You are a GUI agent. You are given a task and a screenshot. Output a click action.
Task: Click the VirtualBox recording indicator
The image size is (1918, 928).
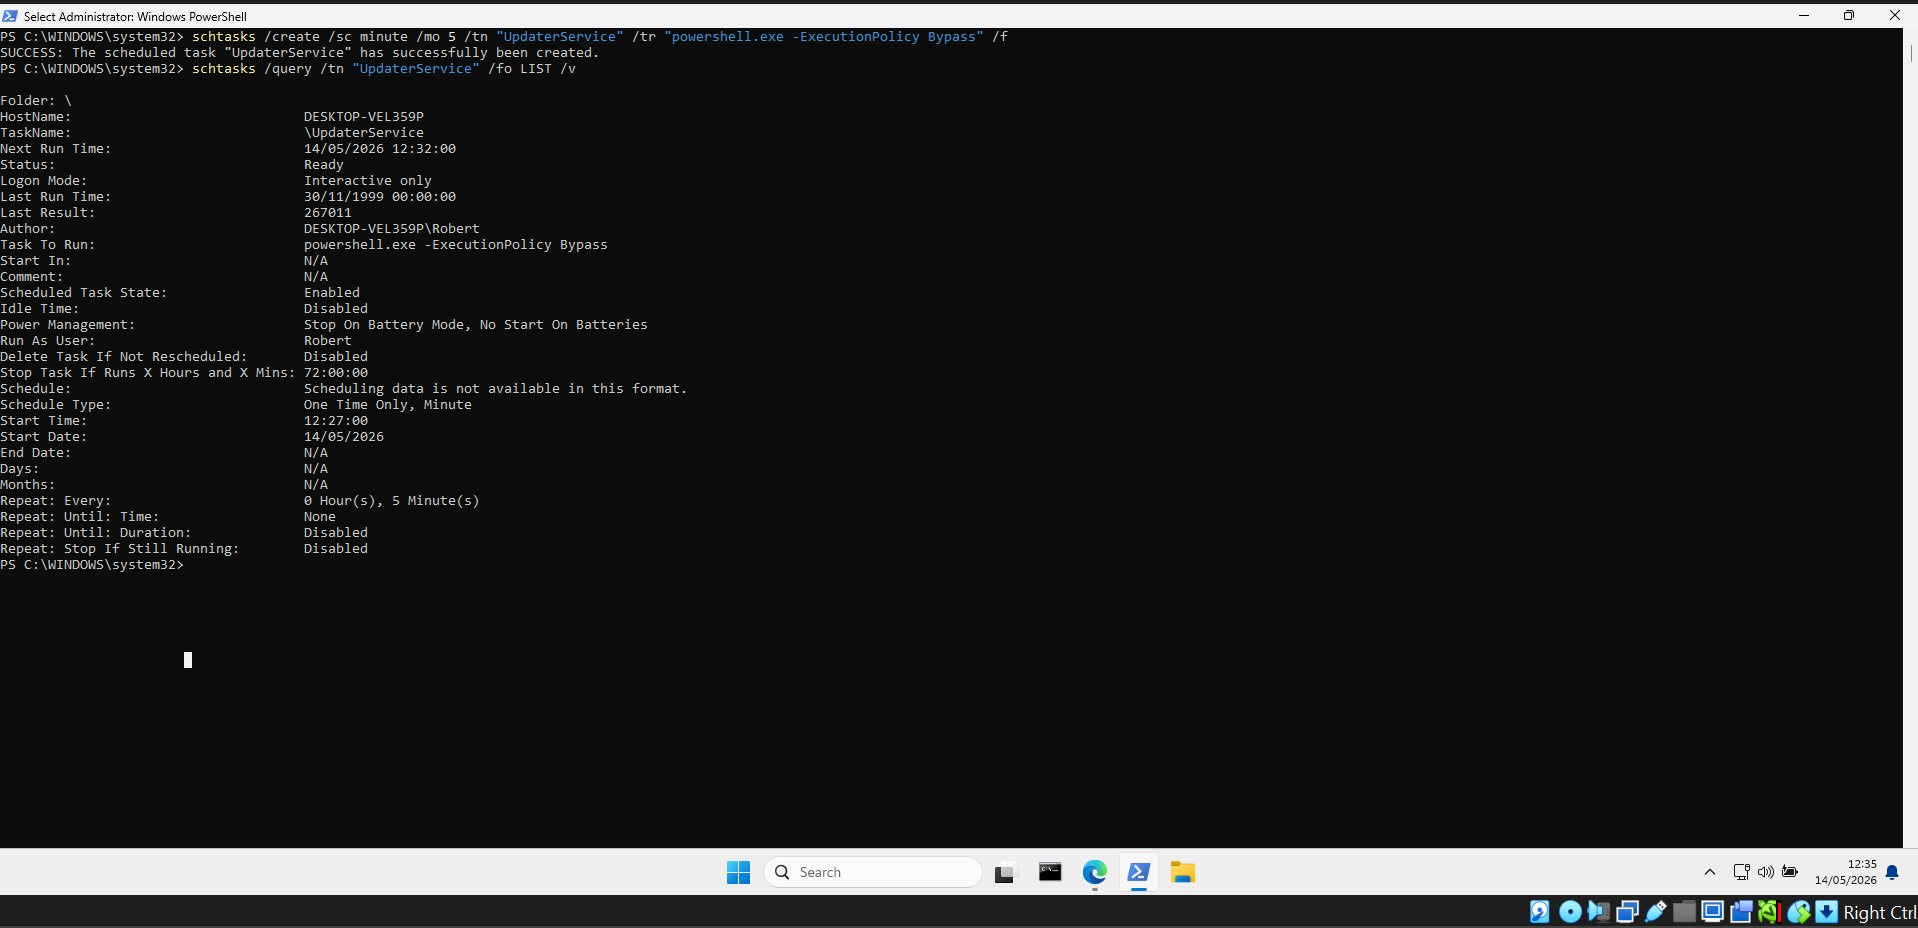click(1741, 912)
